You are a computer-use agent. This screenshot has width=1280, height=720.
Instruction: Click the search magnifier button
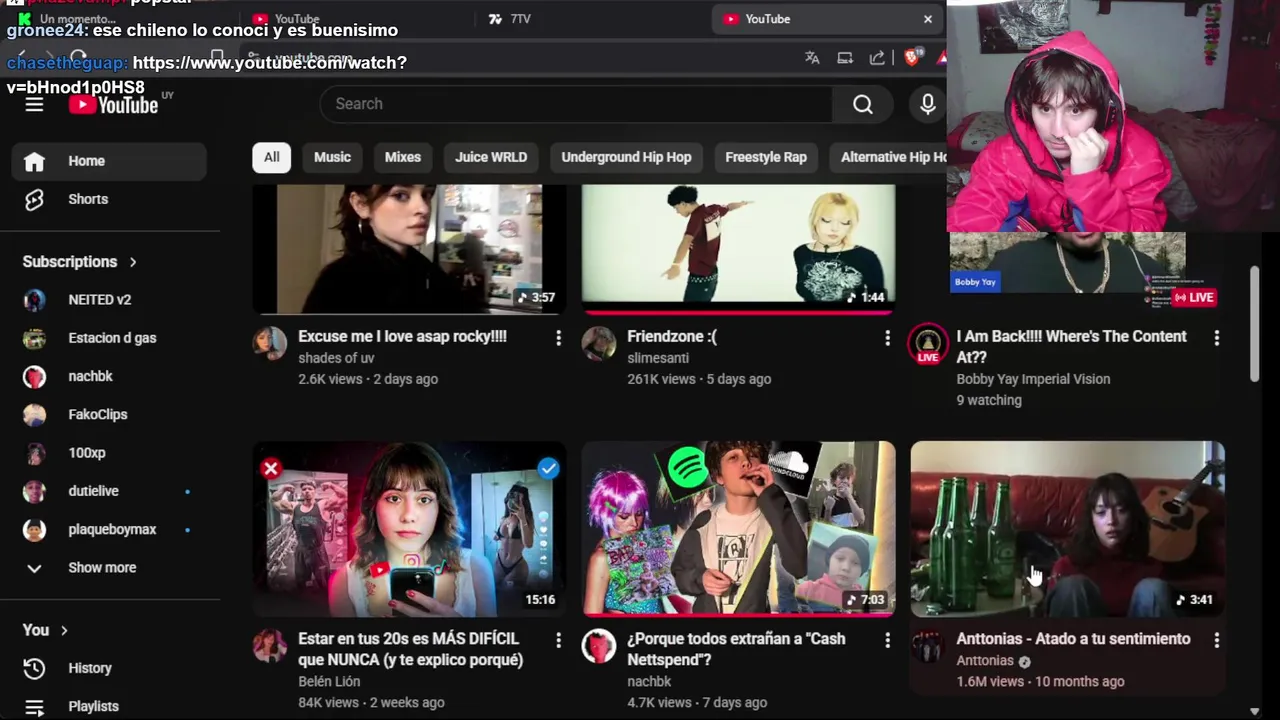pyautogui.click(x=863, y=104)
